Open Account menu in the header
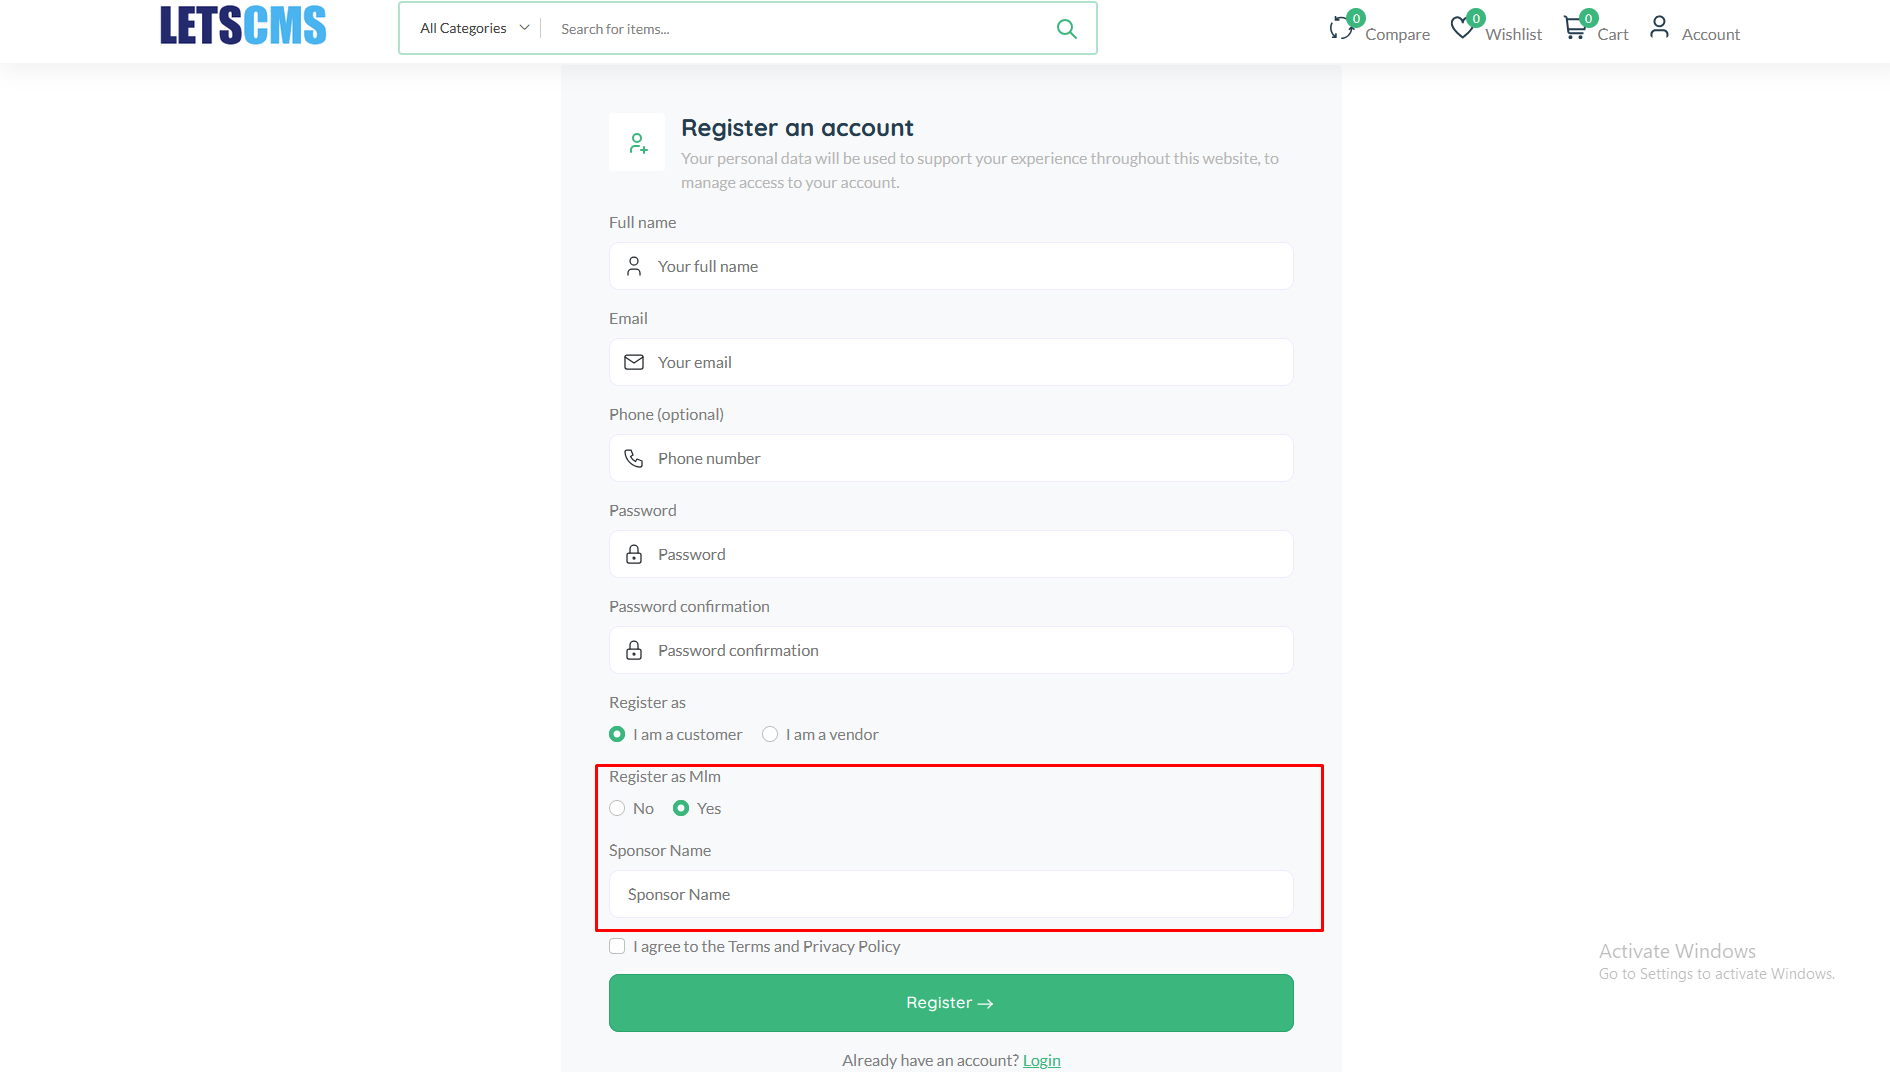 [x=1710, y=33]
